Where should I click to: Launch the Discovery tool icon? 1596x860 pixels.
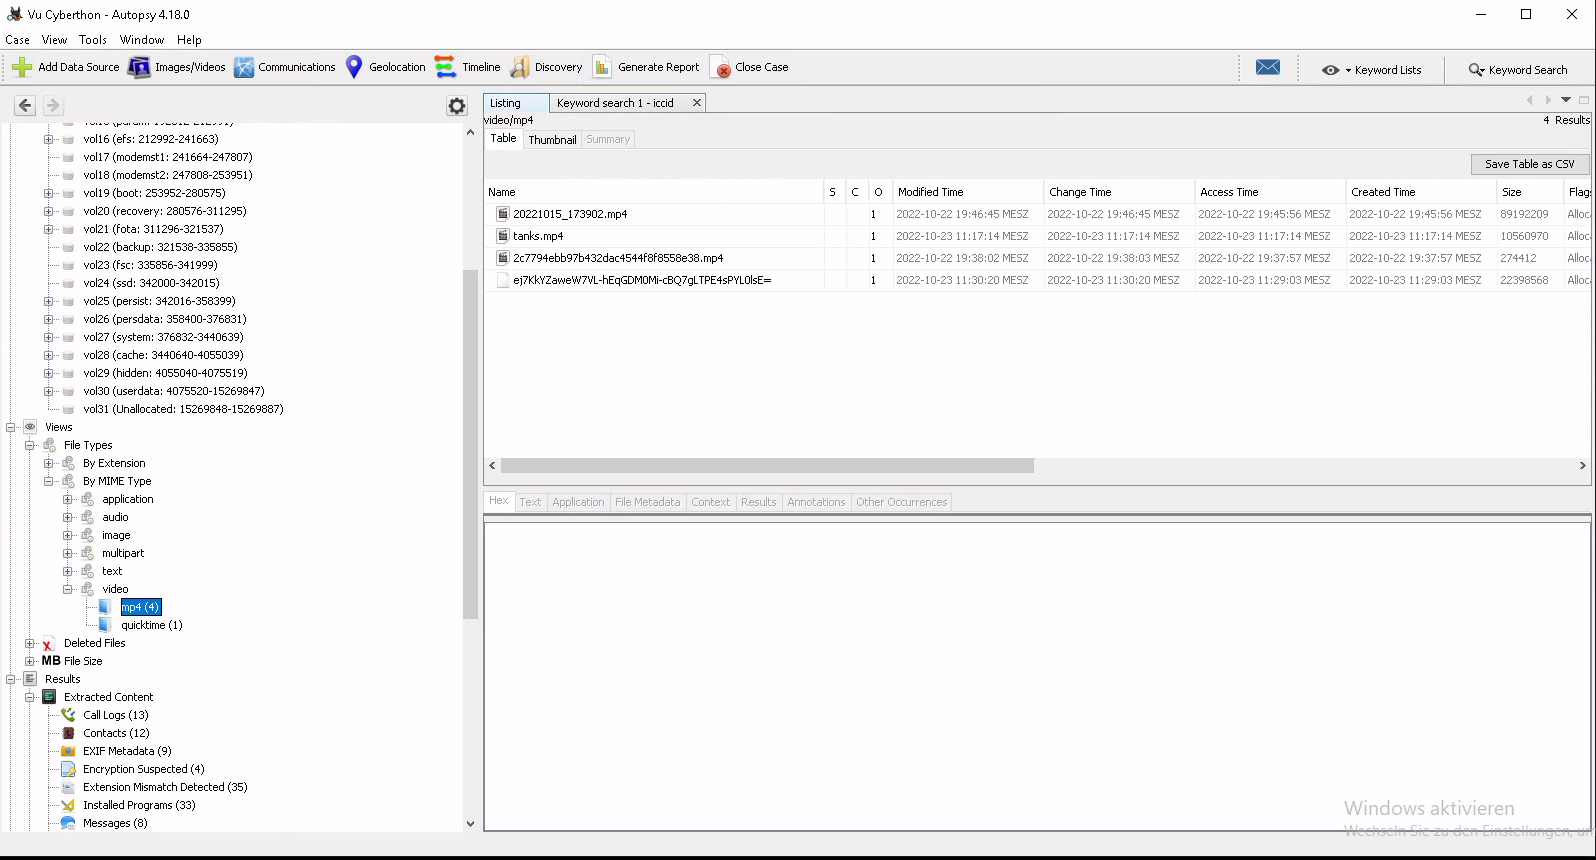pos(520,67)
